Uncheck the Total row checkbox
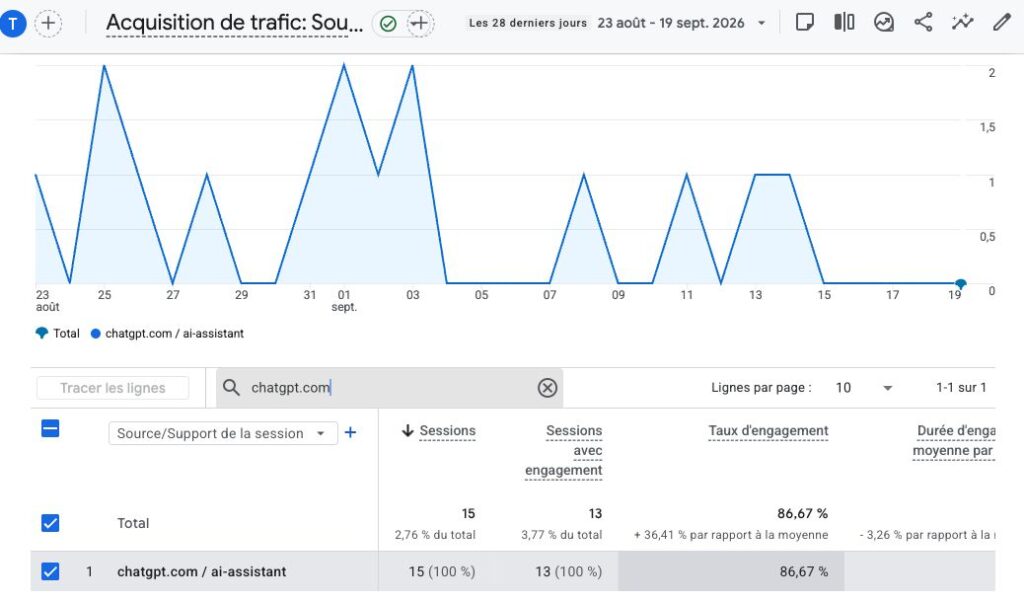 [50, 523]
